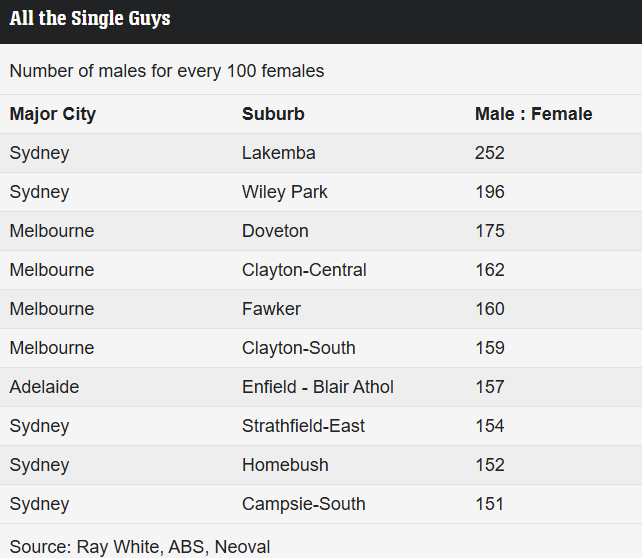Select the Doveton suburb cell
642x558 pixels.
(x=275, y=231)
